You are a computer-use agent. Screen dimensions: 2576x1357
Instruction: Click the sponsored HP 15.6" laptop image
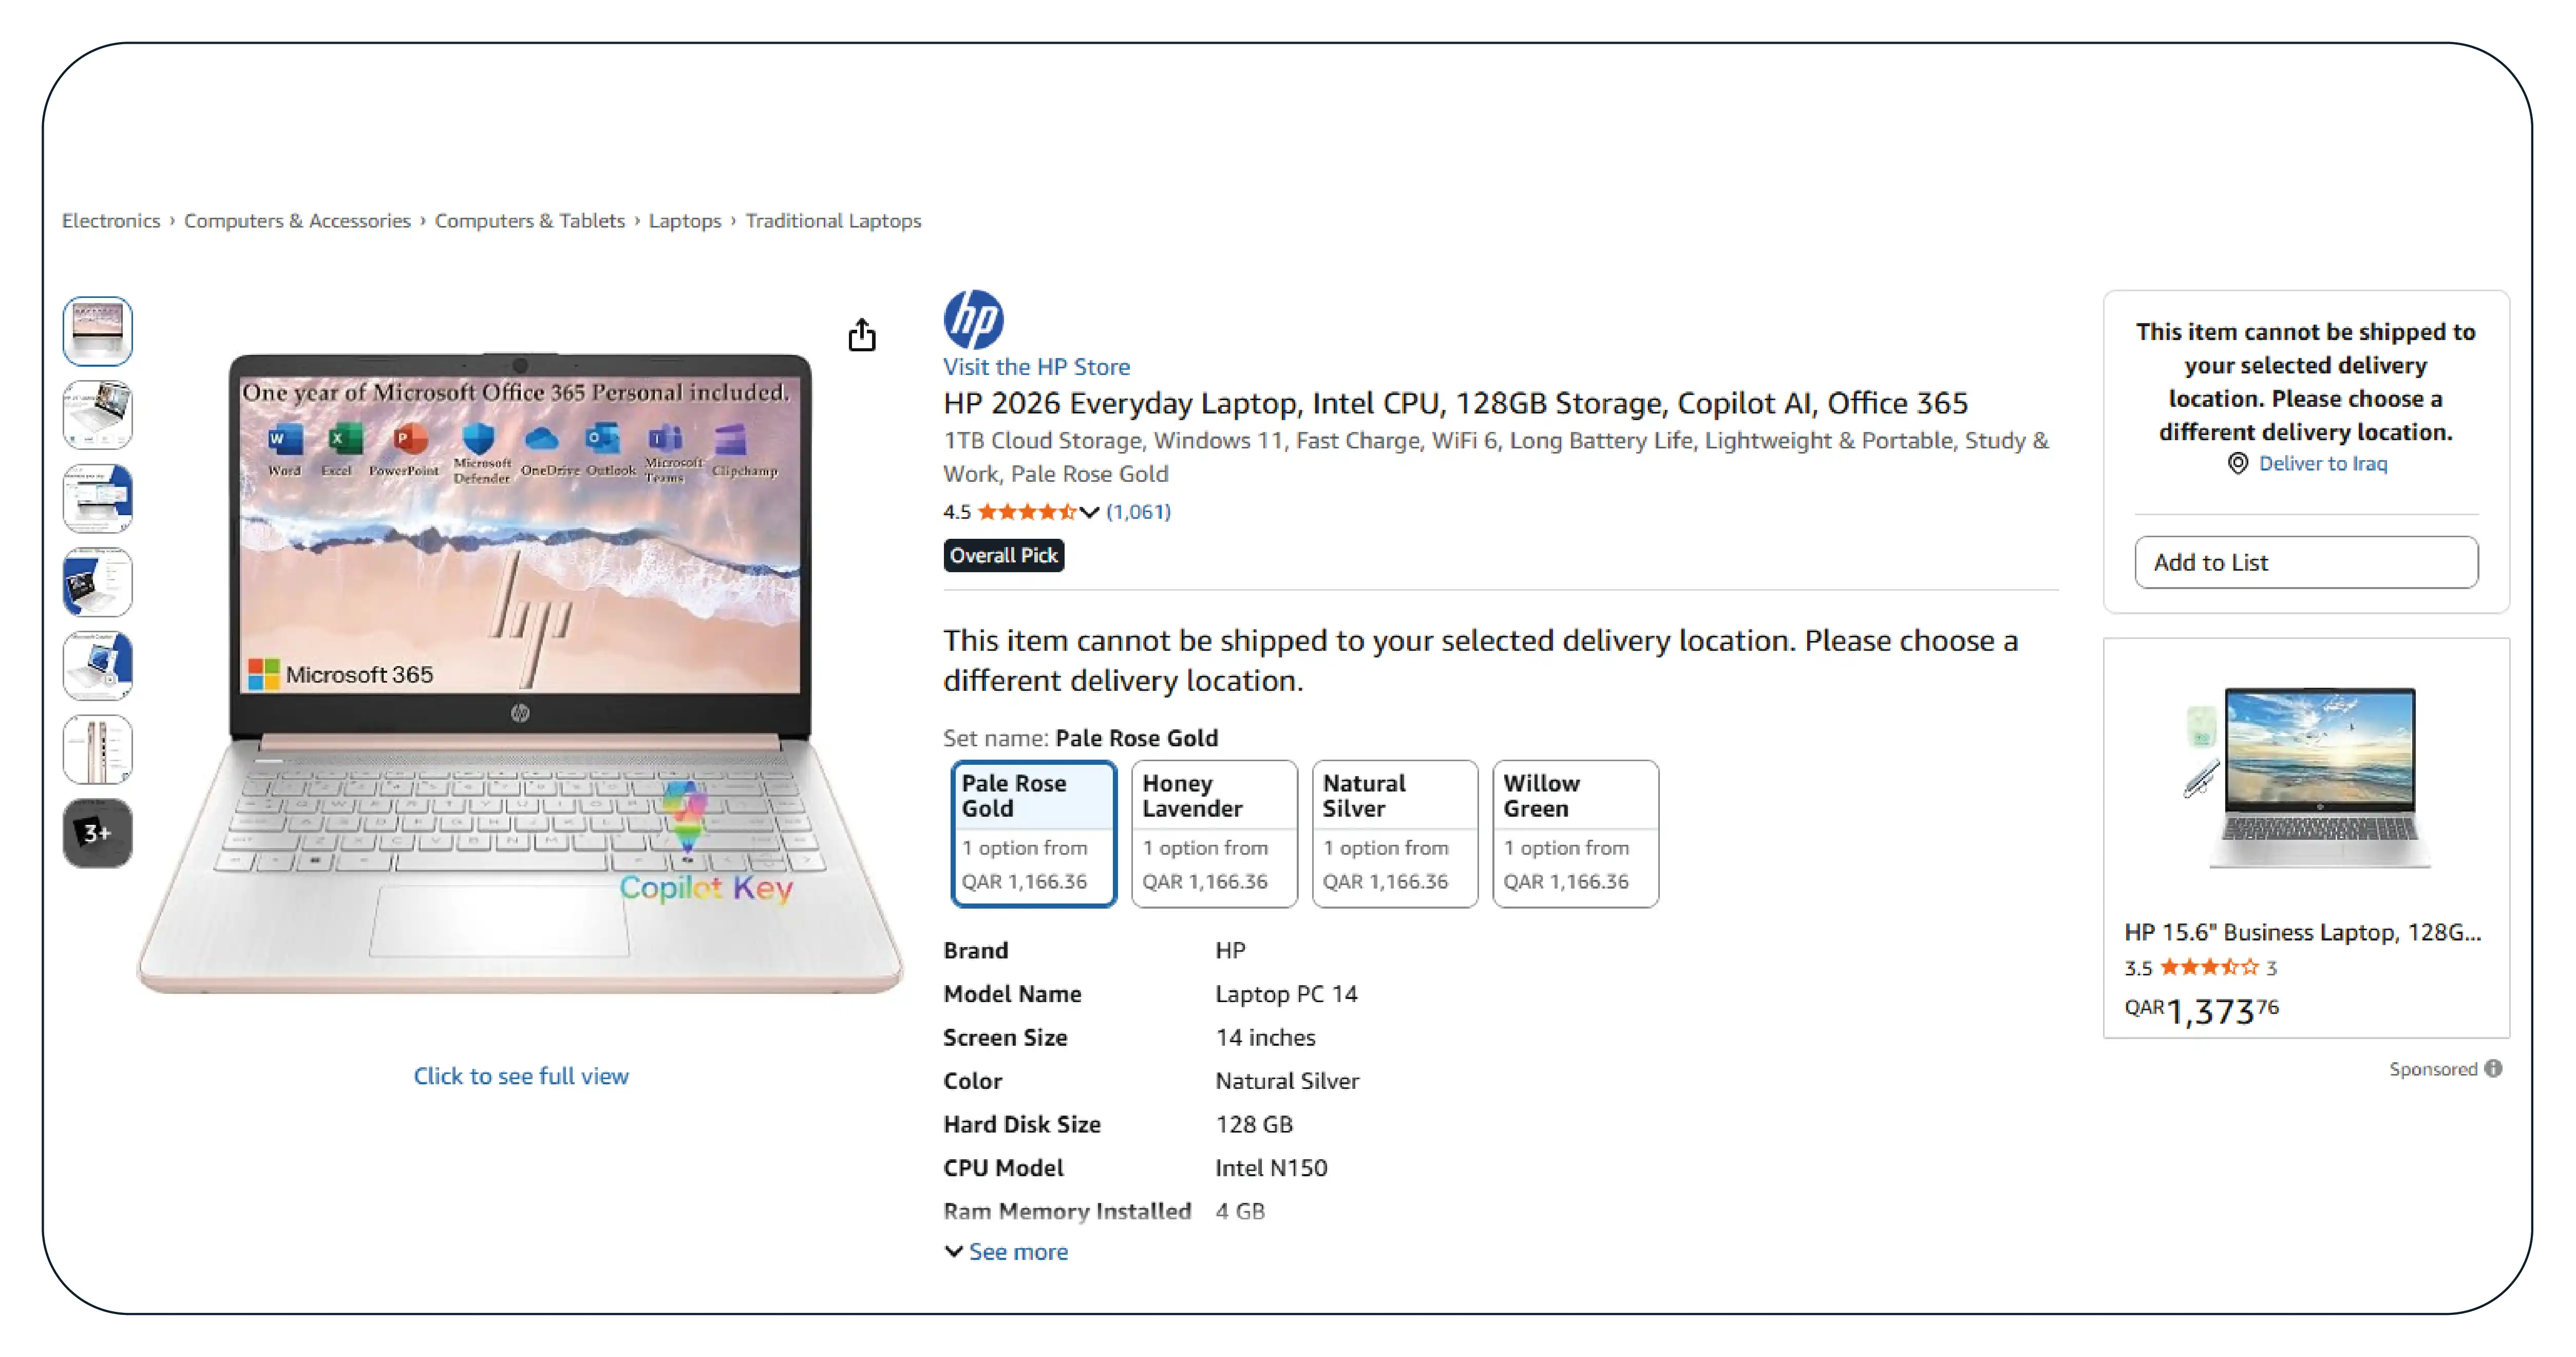(x=2306, y=776)
